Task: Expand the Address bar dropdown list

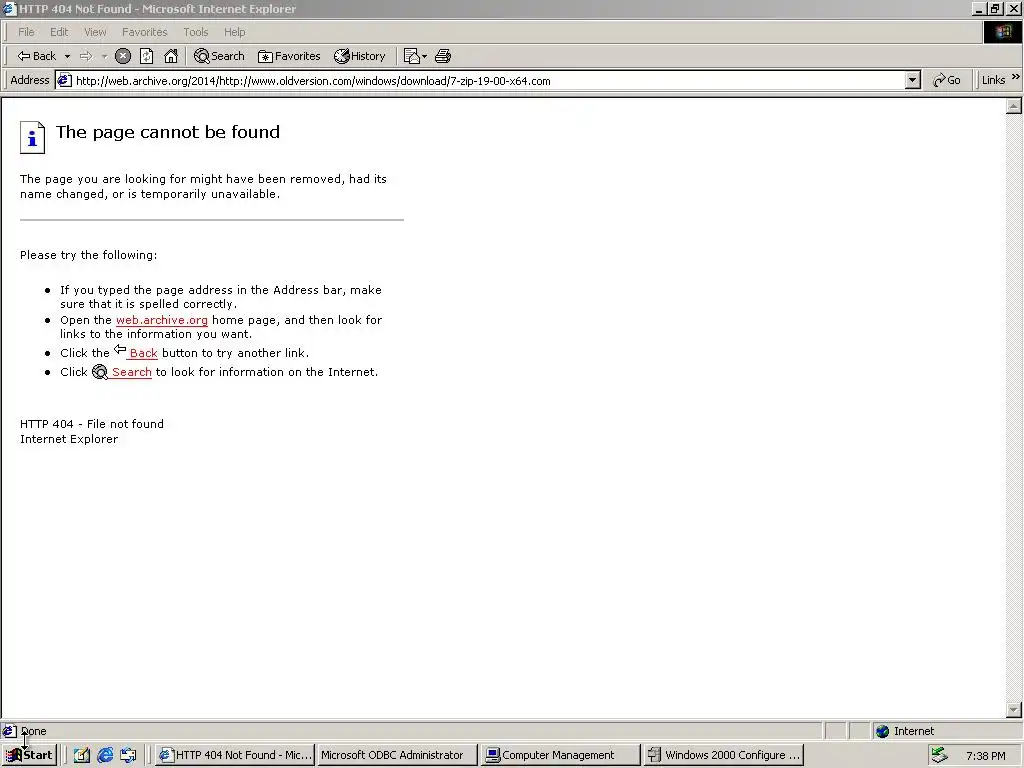Action: [913, 81]
